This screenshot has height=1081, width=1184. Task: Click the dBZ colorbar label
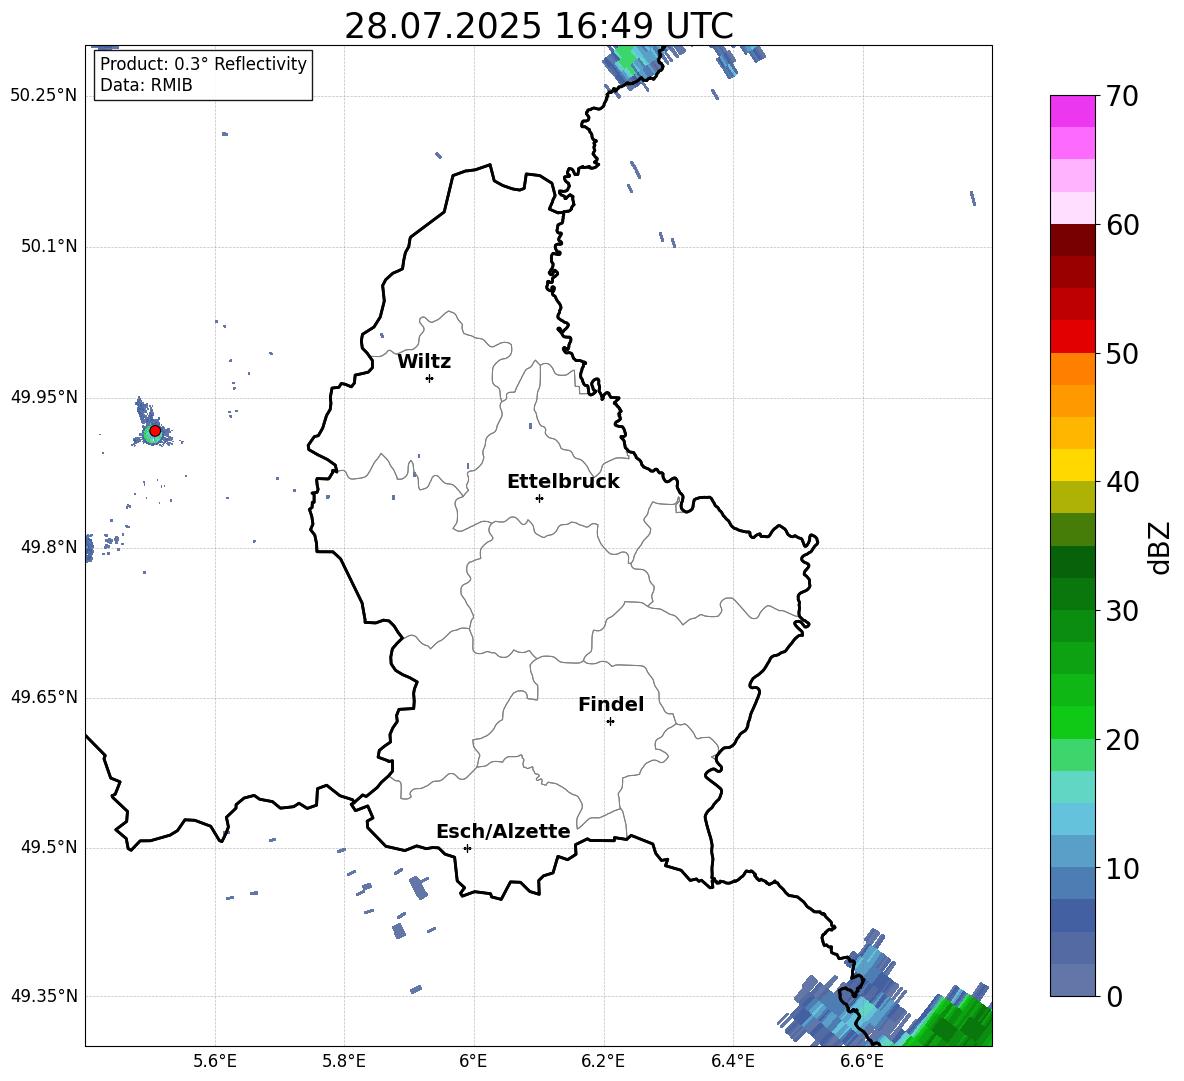pyautogui.click(x=1161, y=547)
